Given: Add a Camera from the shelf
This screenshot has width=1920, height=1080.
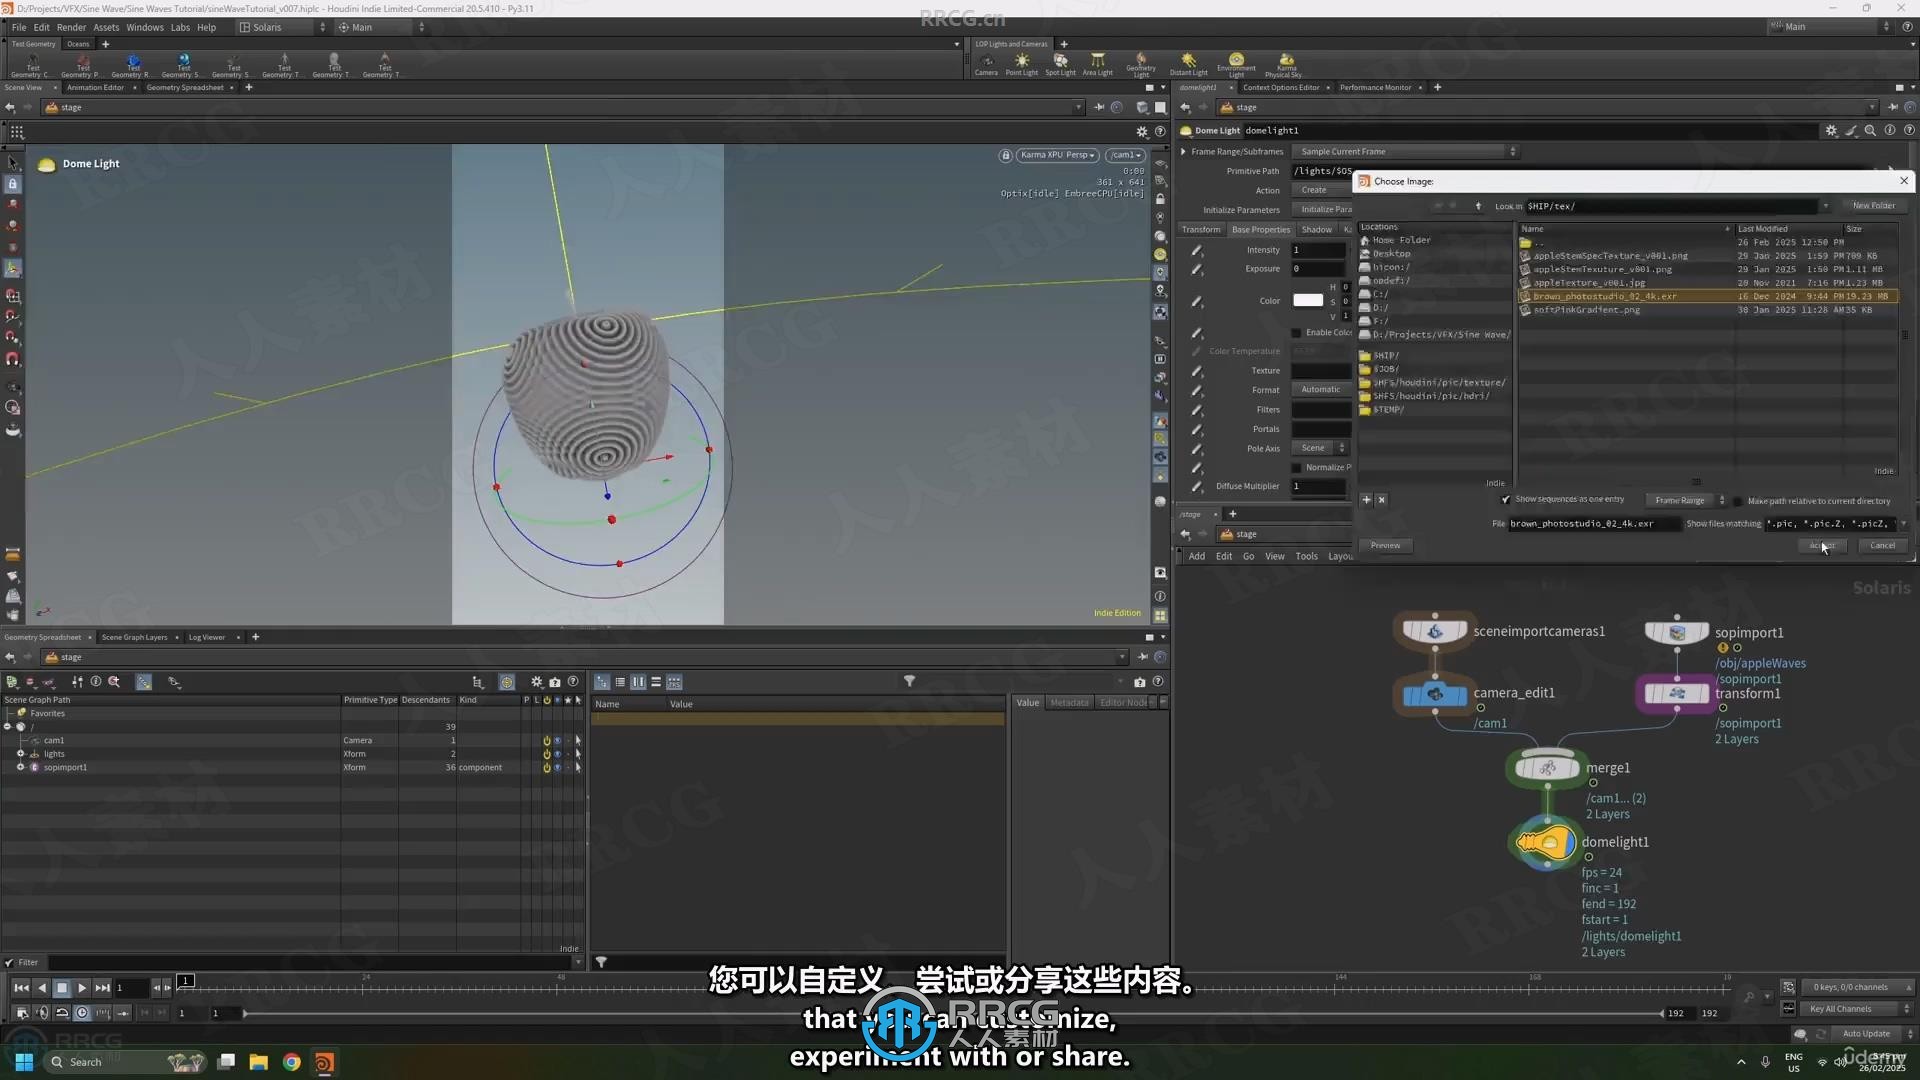Looking at the screenshot, I should [x=986, y=64].
